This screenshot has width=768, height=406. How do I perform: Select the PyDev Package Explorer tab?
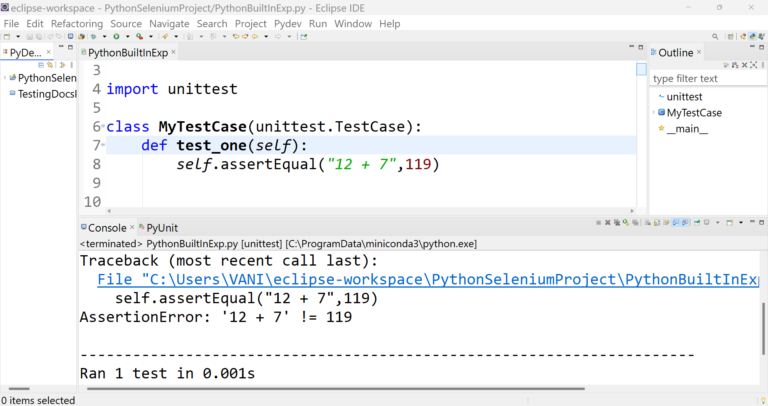point(24,52)
